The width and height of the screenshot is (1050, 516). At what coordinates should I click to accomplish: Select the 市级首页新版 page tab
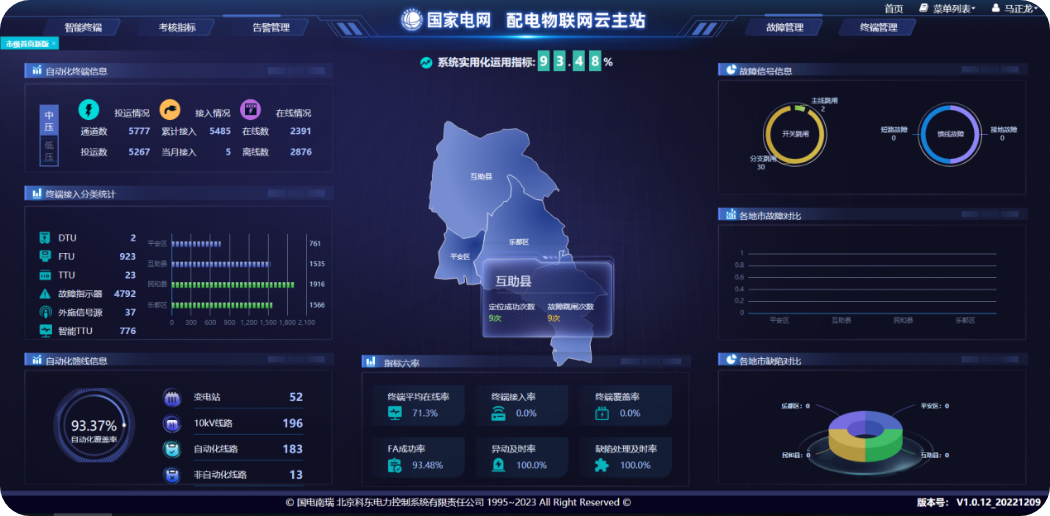tap(27, 43)
